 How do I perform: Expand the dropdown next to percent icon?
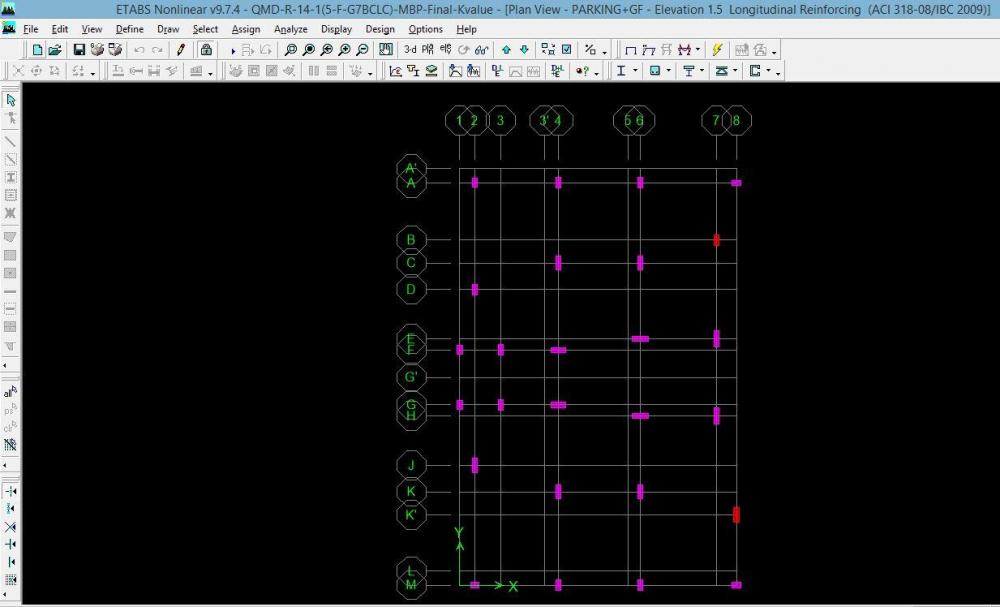tap(605, 52)
